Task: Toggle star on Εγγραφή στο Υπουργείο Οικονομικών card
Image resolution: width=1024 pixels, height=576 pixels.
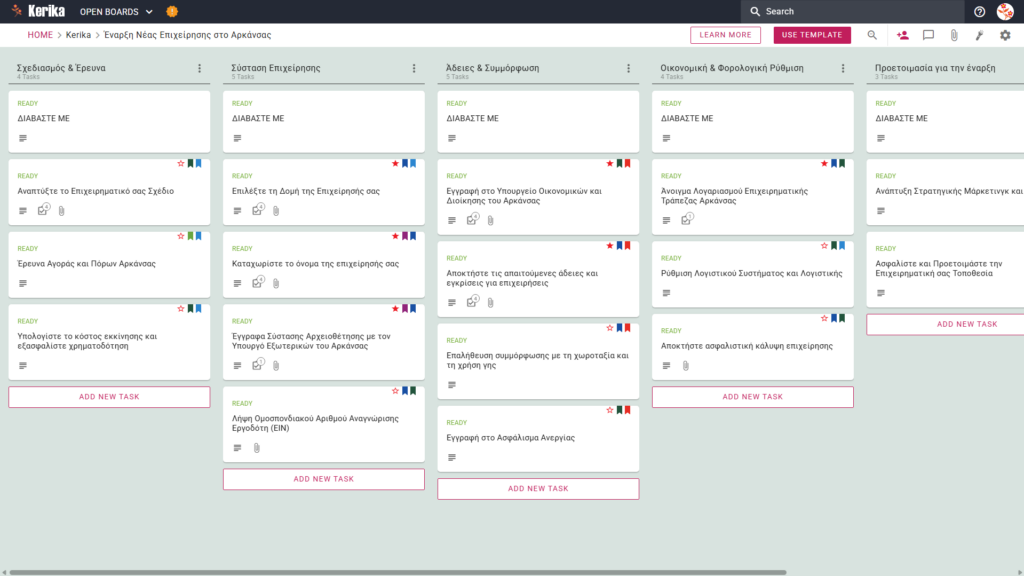Action: tap(610, 164)
